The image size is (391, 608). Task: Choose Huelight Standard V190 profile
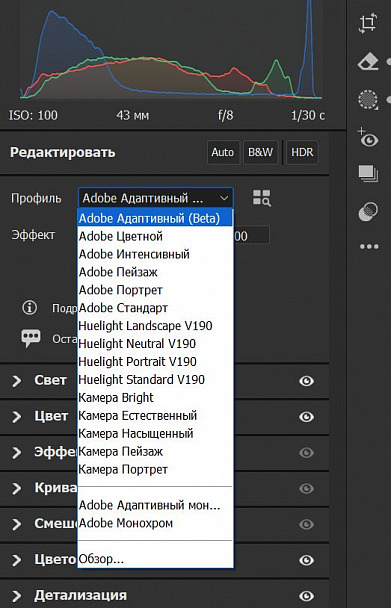tap(155, 380)
